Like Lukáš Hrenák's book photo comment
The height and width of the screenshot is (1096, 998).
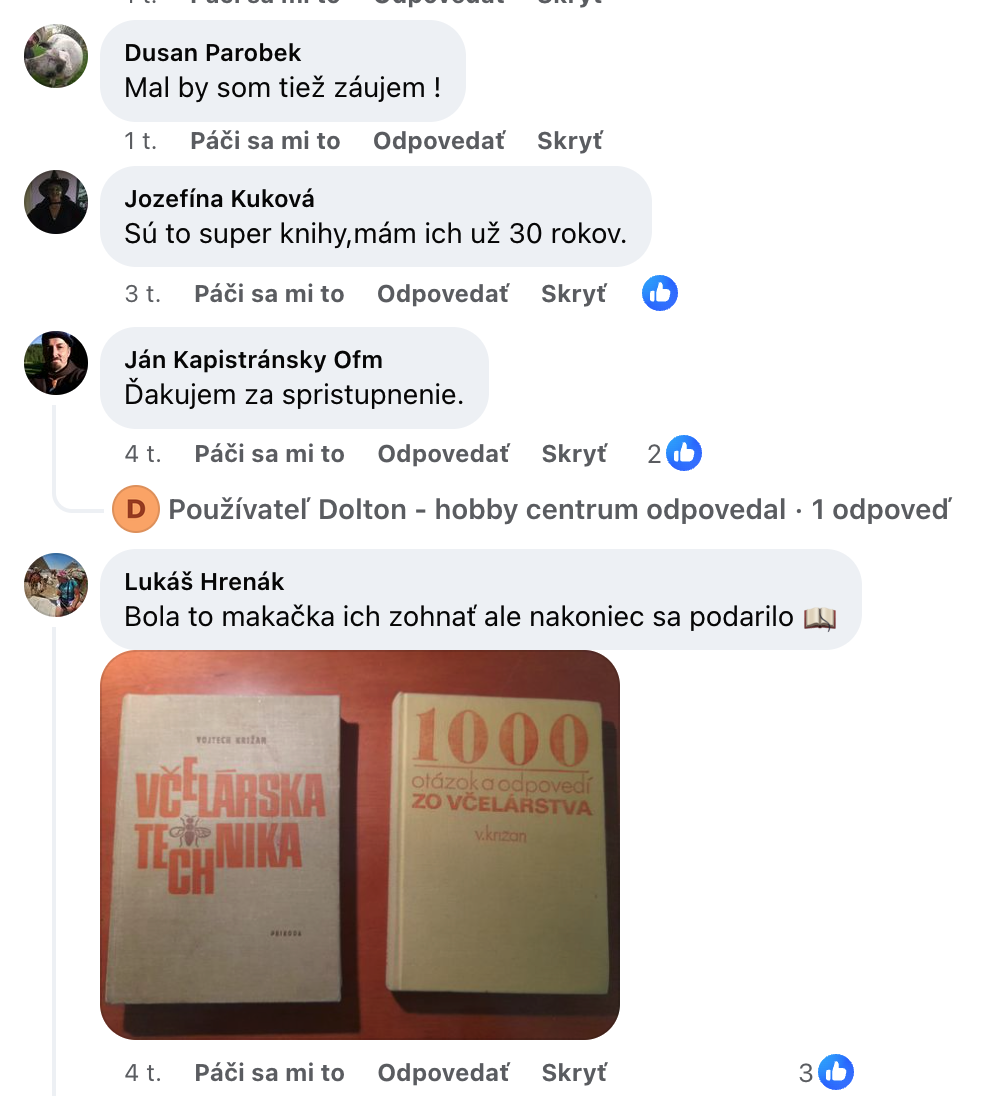(x=269, y=1073)
